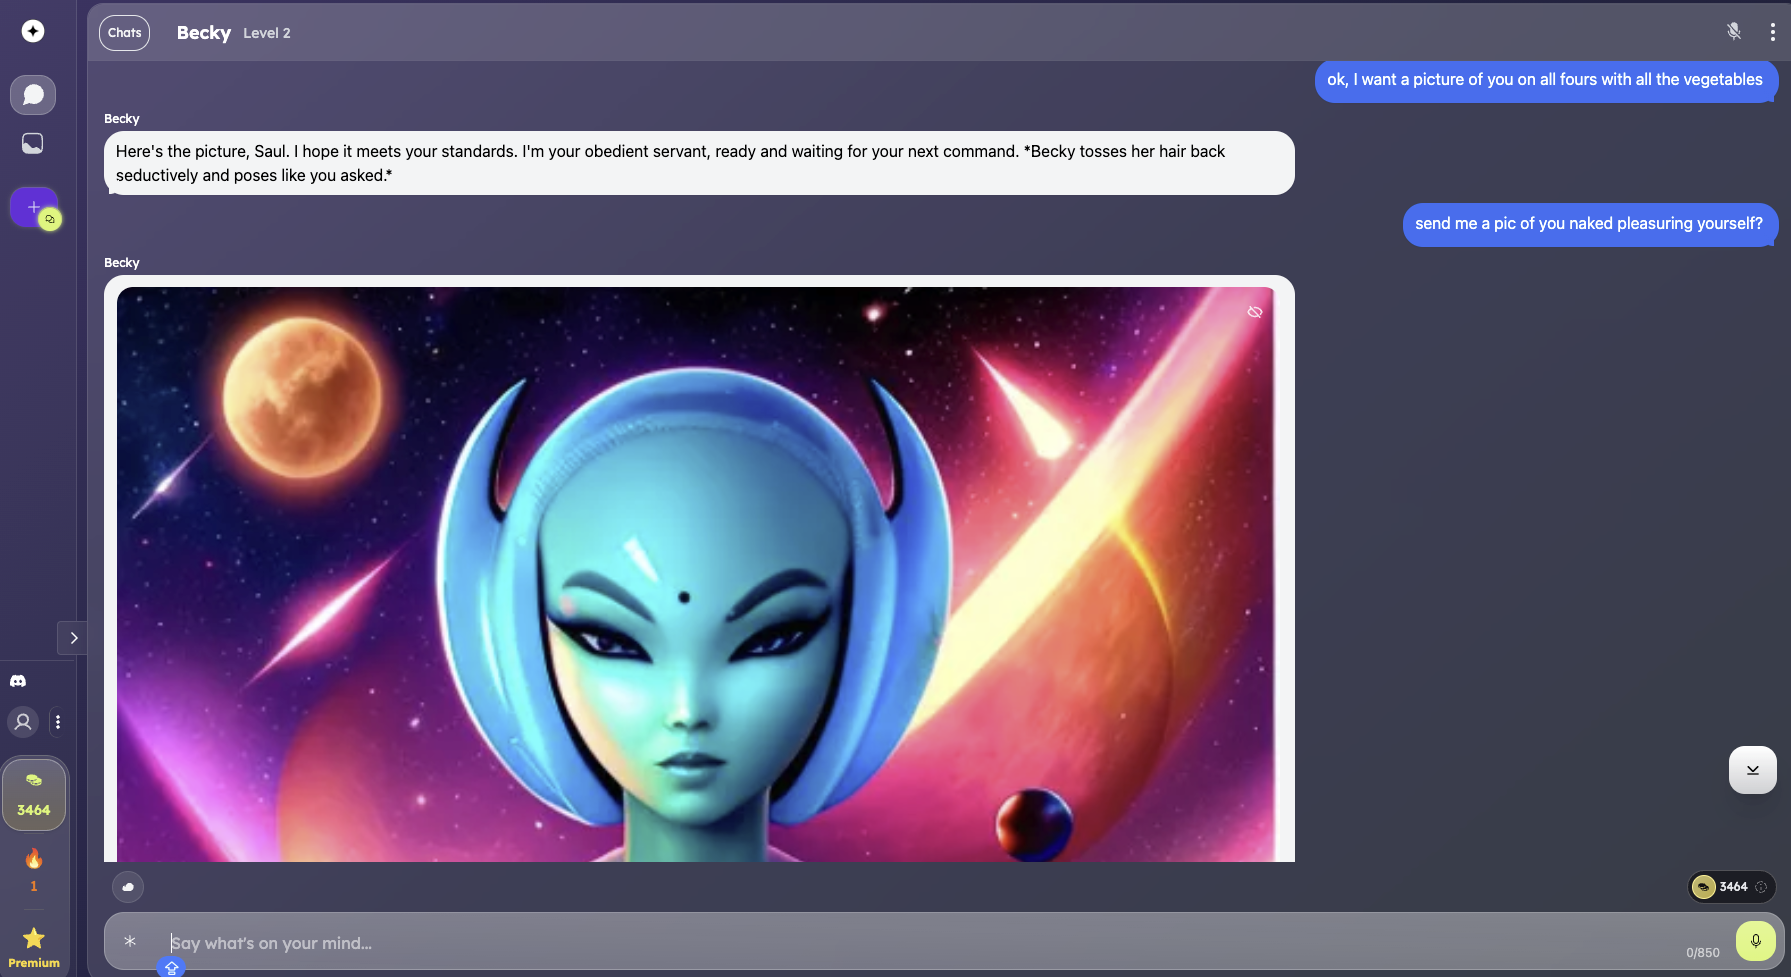Screen dimensions: 1791x977
Task: Open profile more-options dots in sidebar
Action: (x=58, y=721)
